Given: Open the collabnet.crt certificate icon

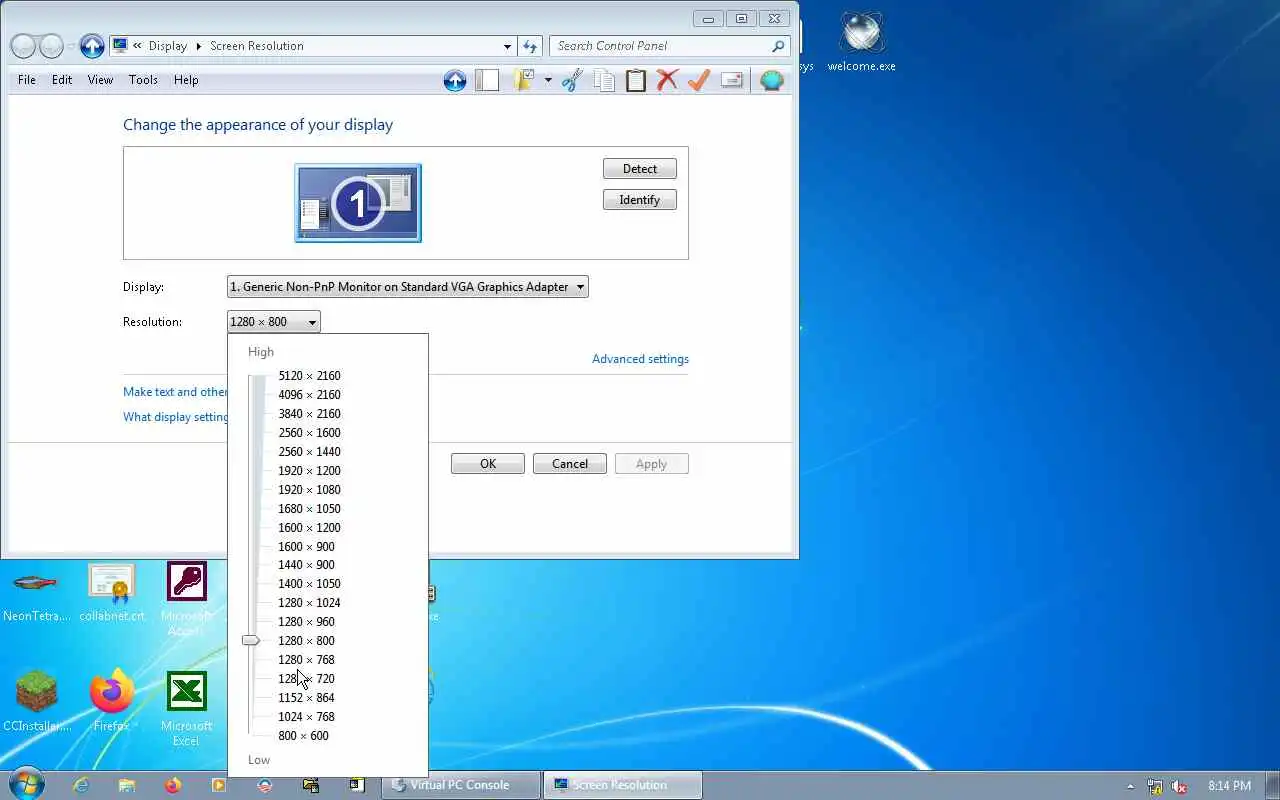Looking at the screenshot, I should point(111,593).
